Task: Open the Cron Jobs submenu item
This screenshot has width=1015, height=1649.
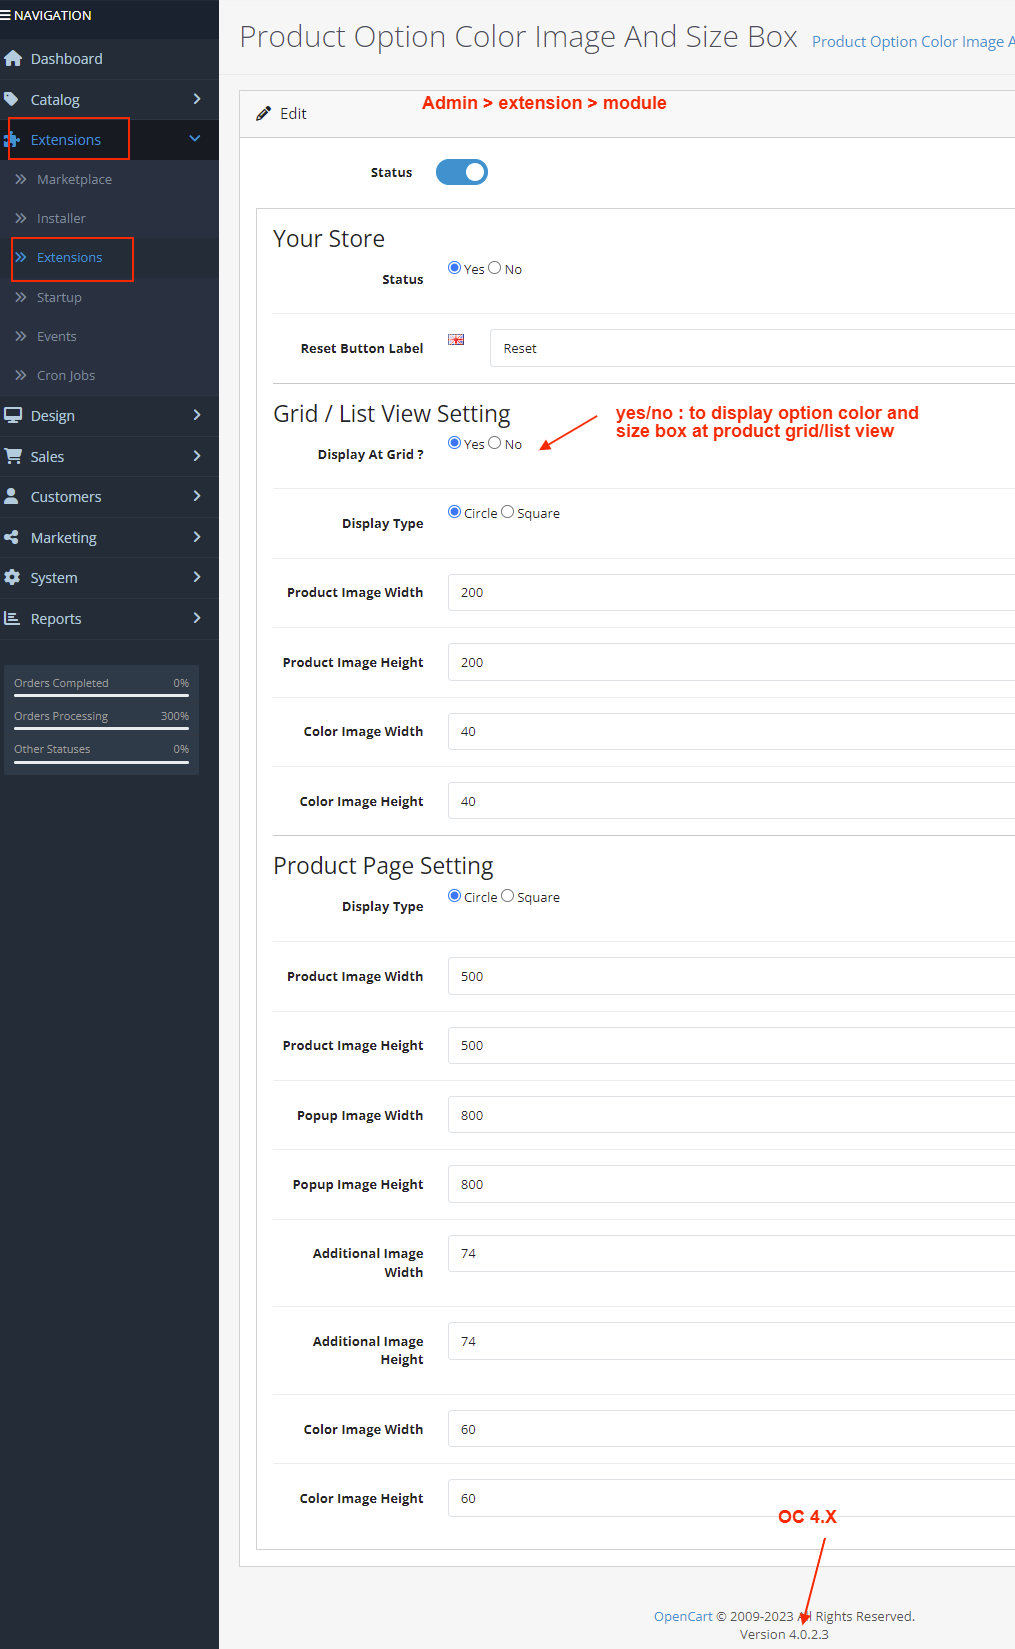Action: (x=66, y=376)
